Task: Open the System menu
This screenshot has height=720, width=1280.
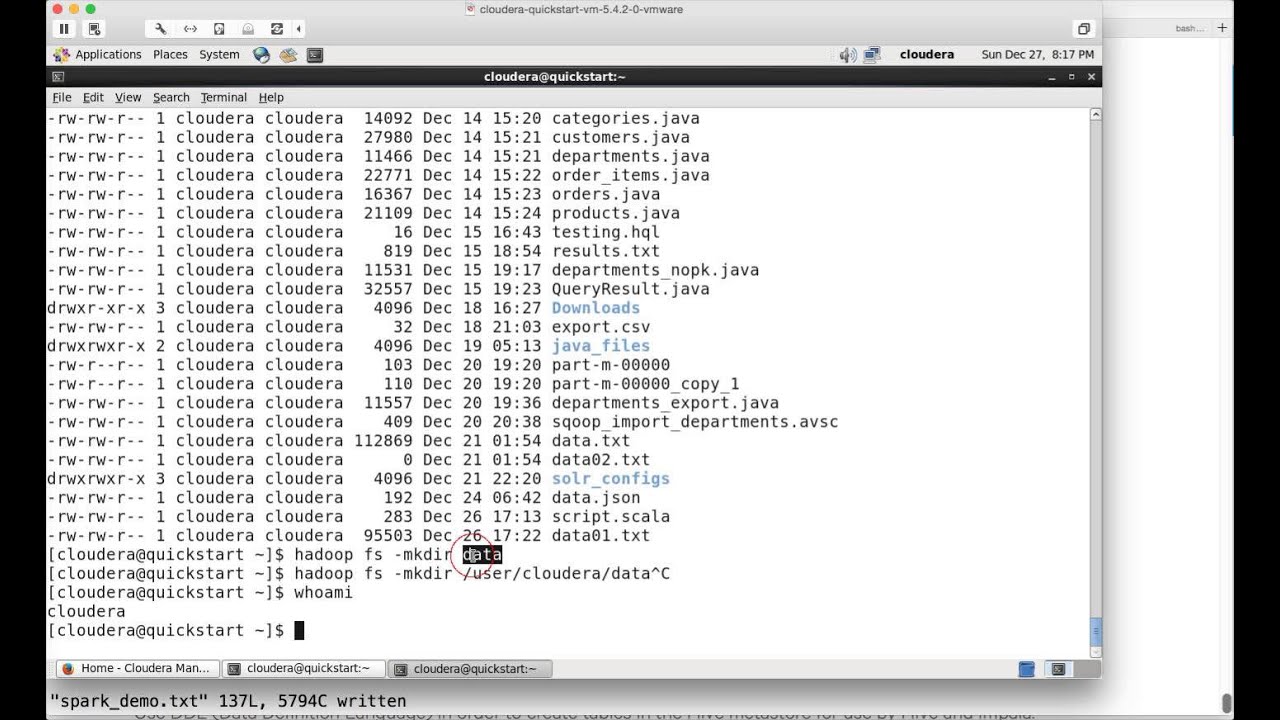Action: coord(219,55)
